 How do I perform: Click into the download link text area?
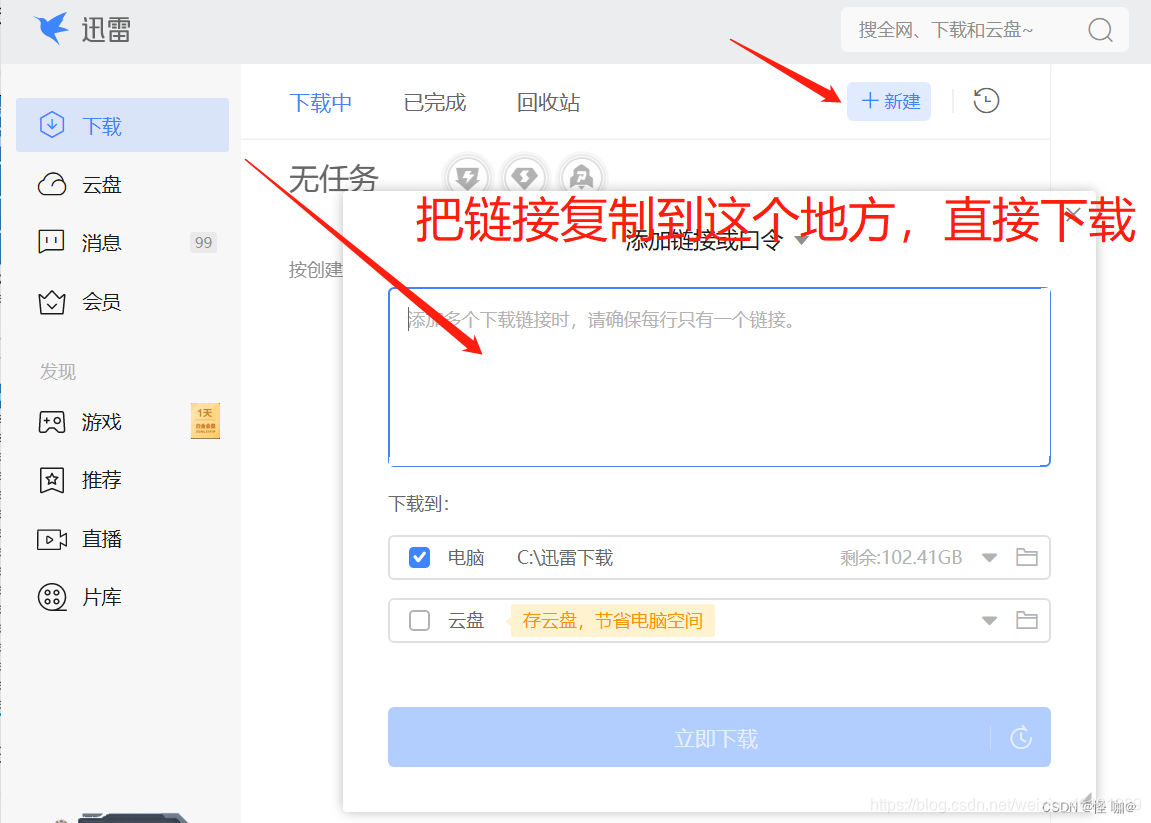click(719, 377)
